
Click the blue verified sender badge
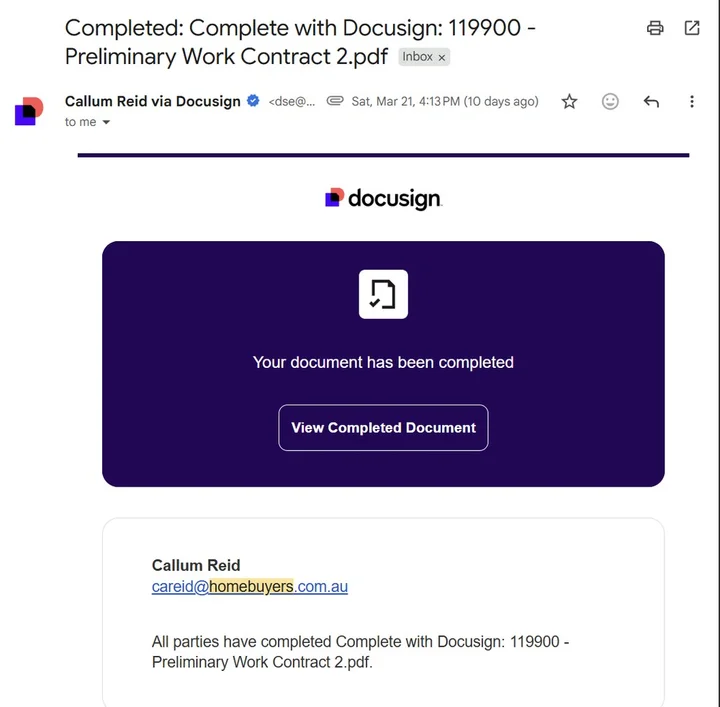point(254,101)
